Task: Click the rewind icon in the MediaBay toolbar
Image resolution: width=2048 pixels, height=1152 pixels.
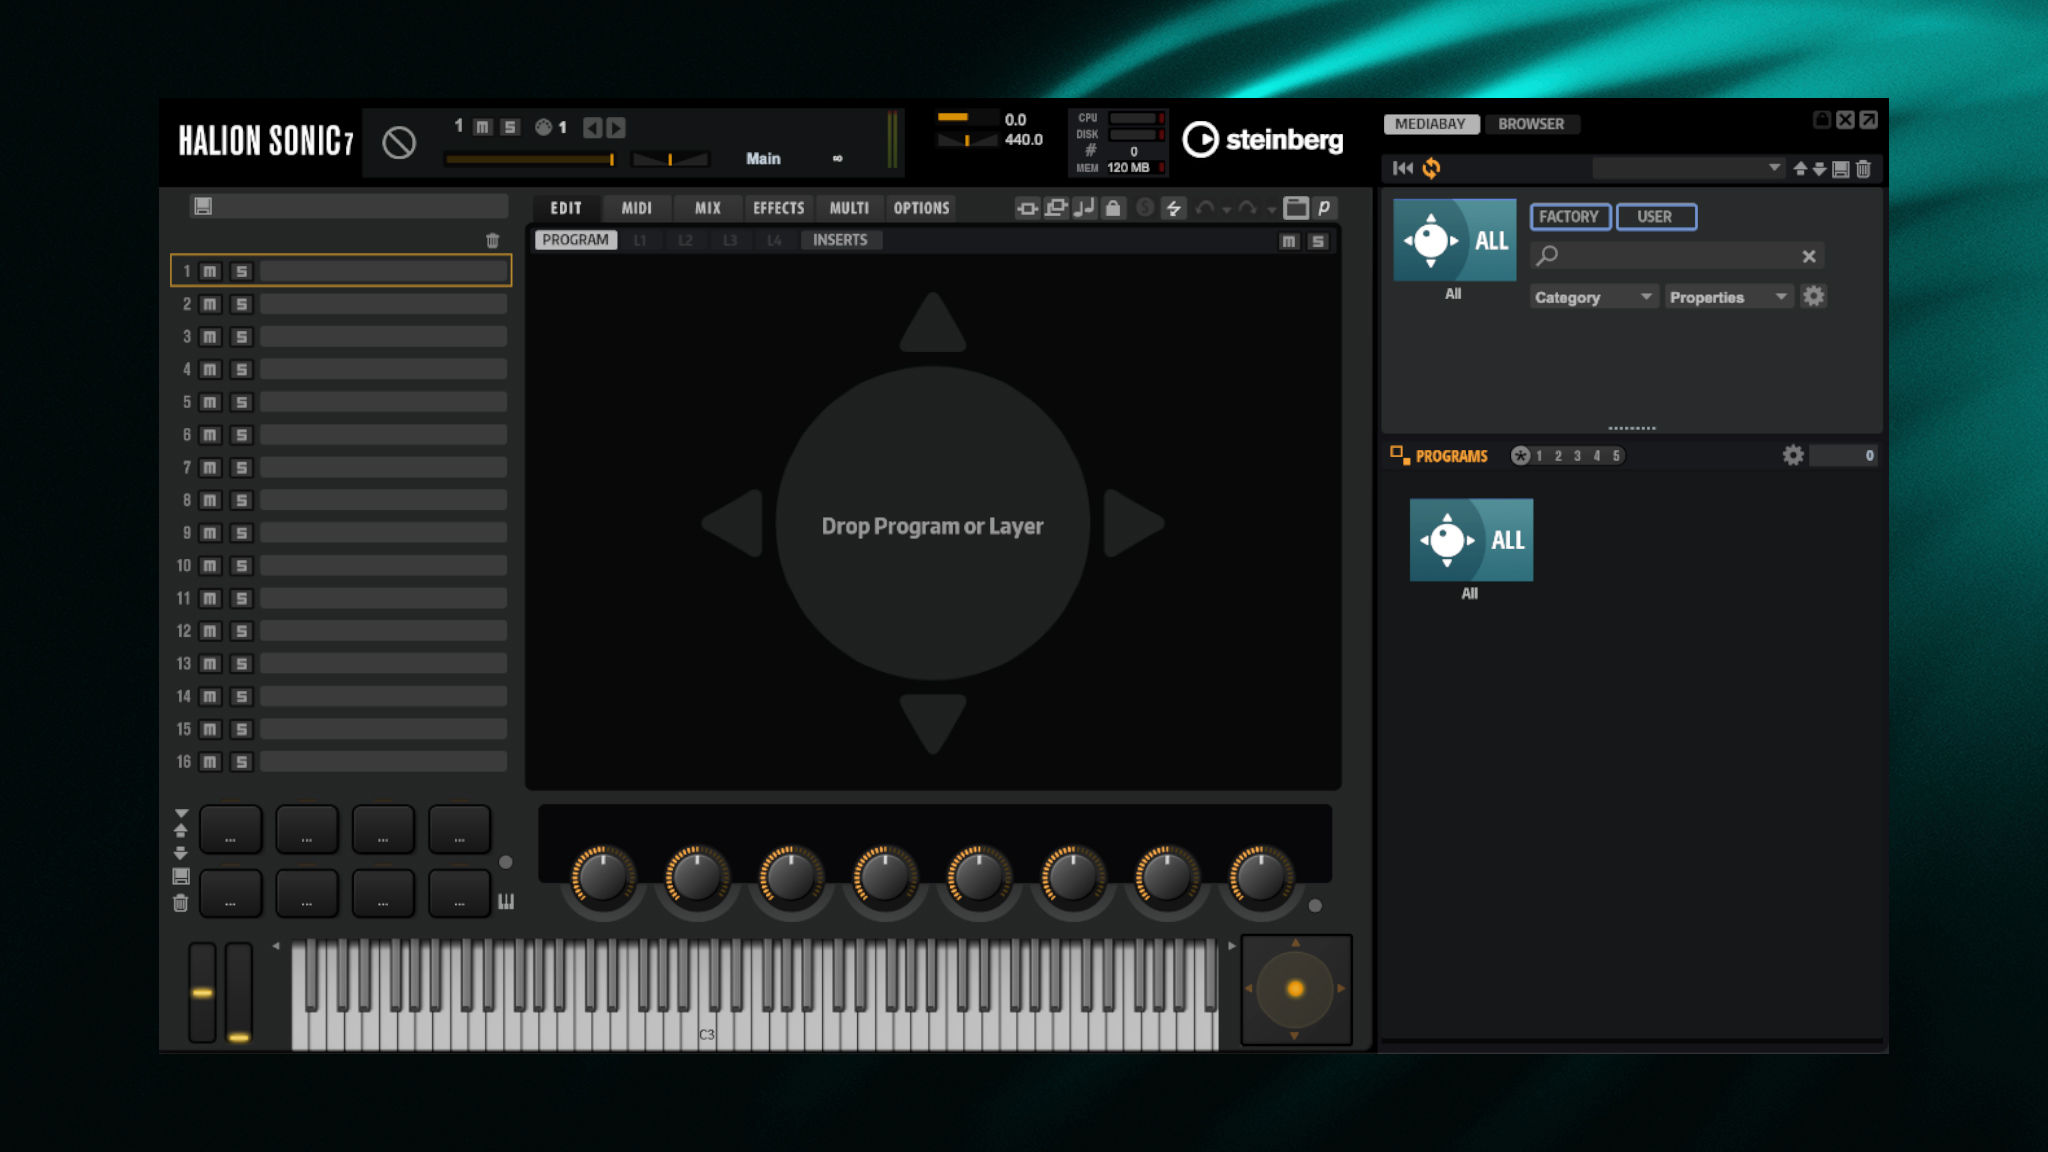Action: point(1403,169)
